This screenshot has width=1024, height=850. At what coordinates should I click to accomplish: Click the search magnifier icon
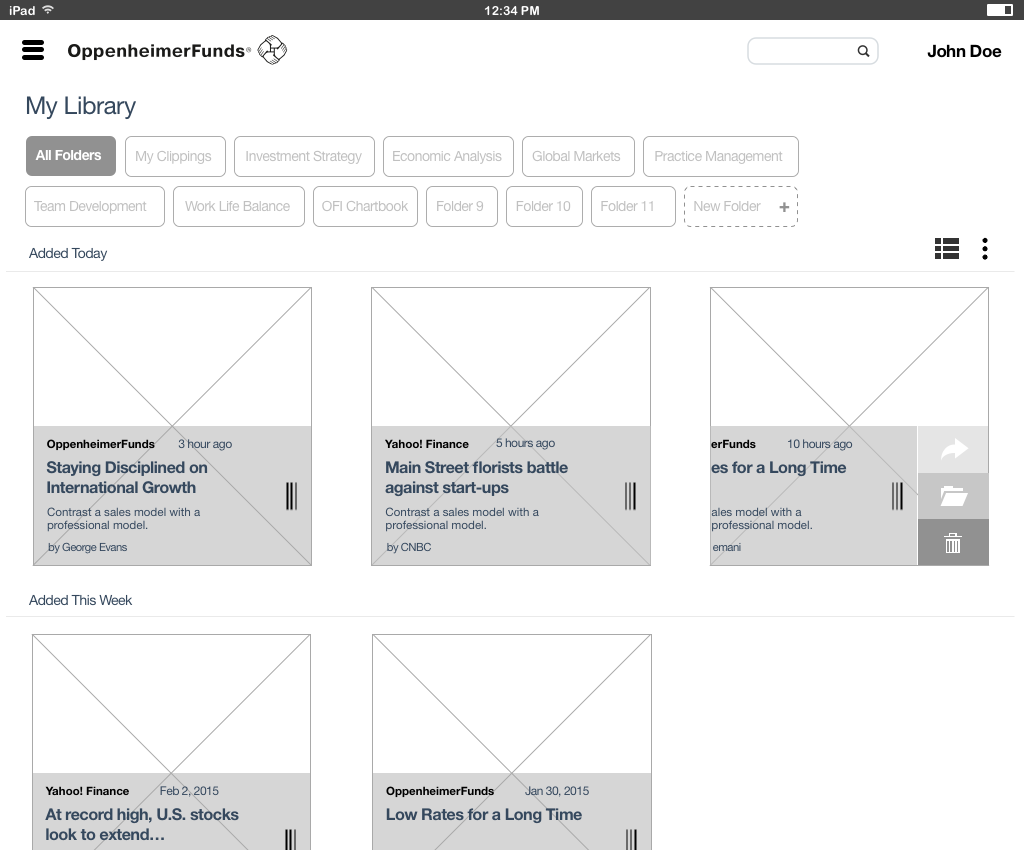pos(863,51)
